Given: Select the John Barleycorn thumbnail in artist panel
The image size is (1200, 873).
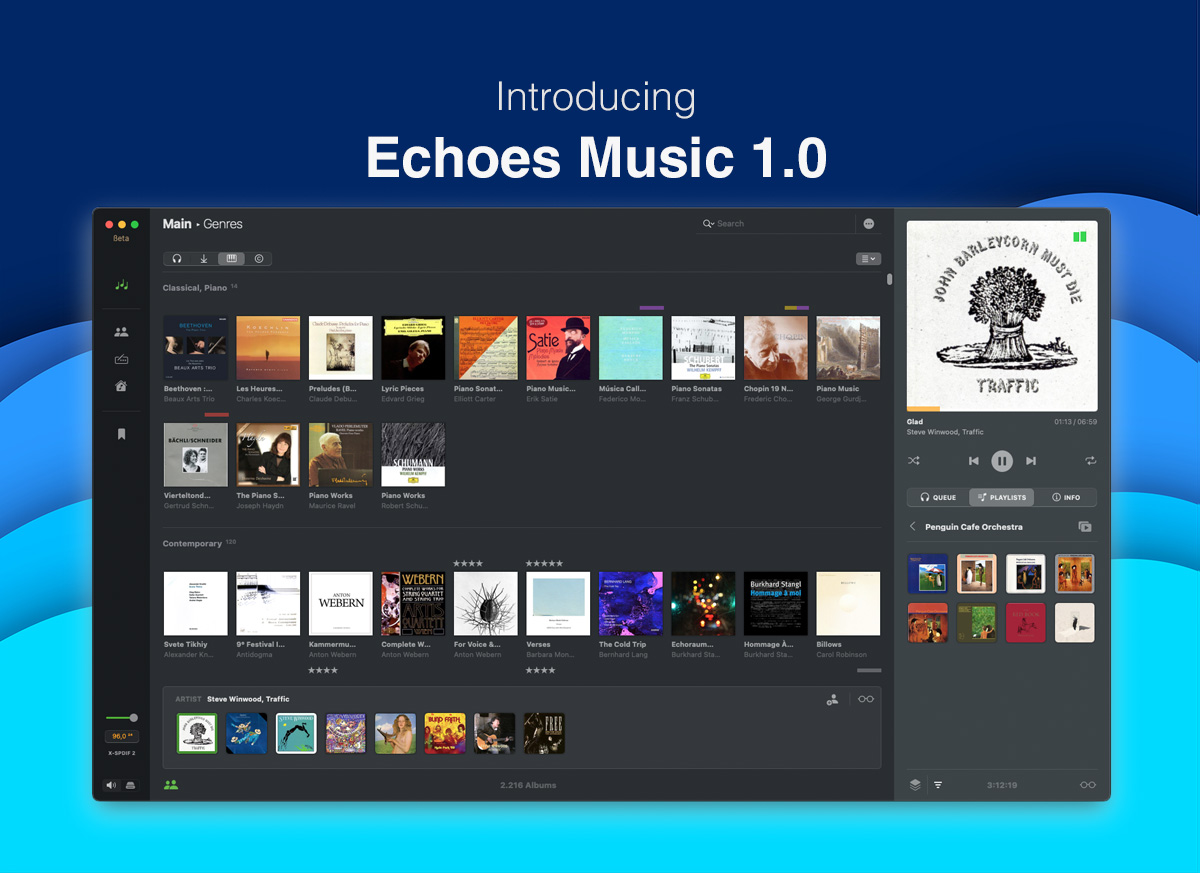Looking at the screenshot, I should [x=197, y=733].
